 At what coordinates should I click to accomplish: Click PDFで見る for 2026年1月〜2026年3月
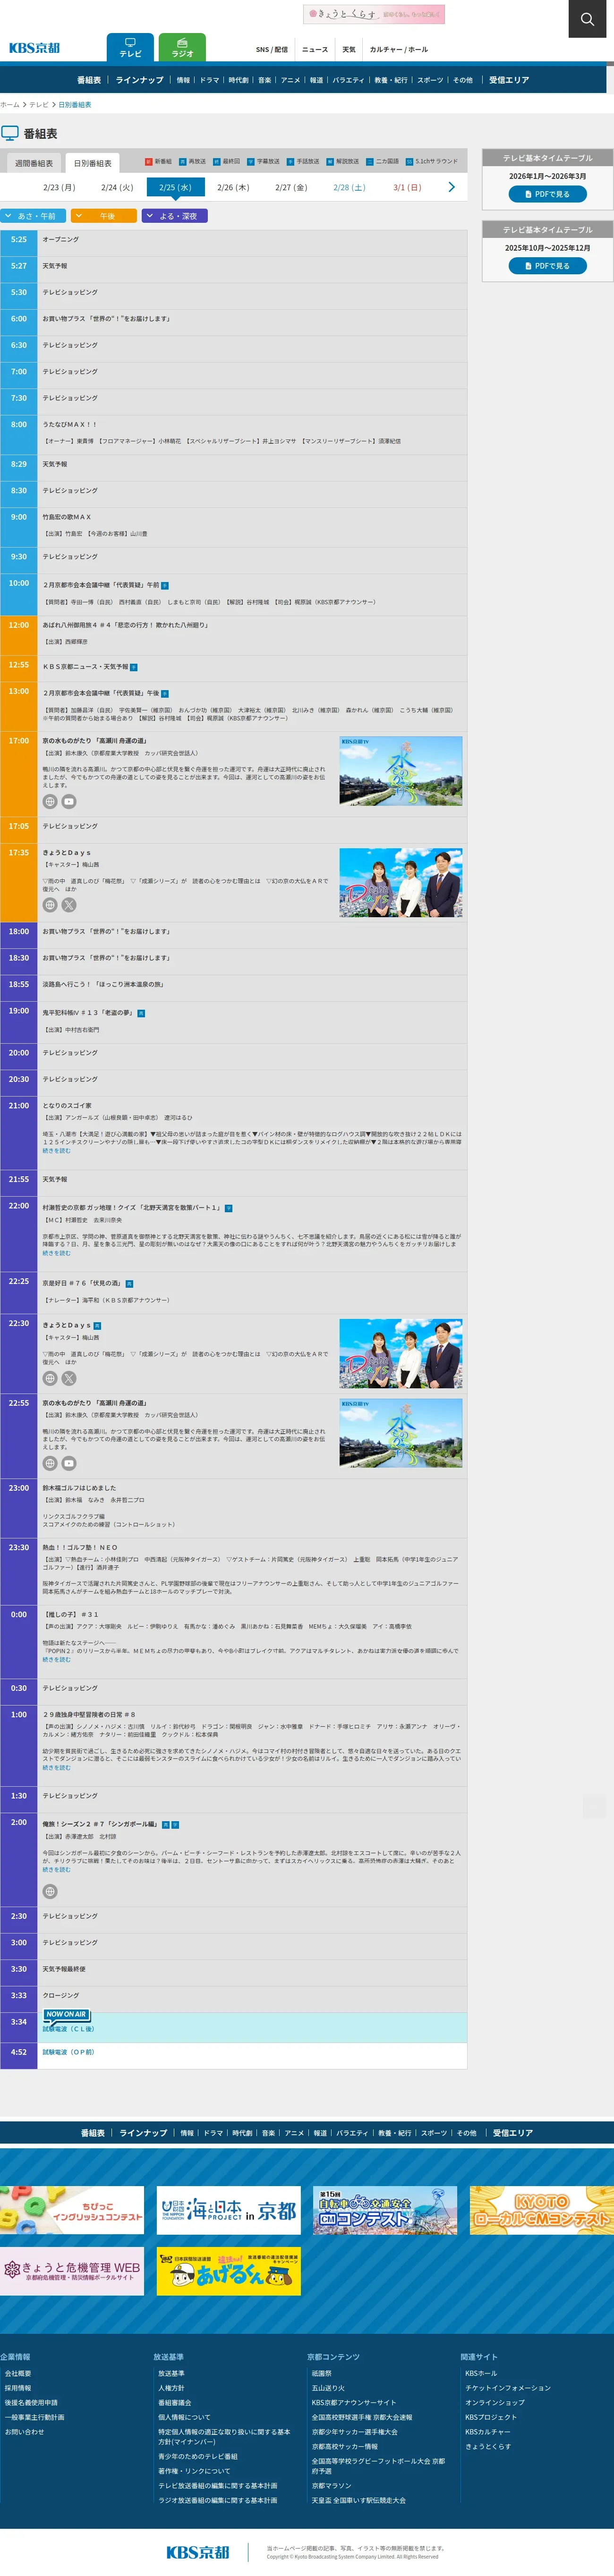click(x=548, y=194)
